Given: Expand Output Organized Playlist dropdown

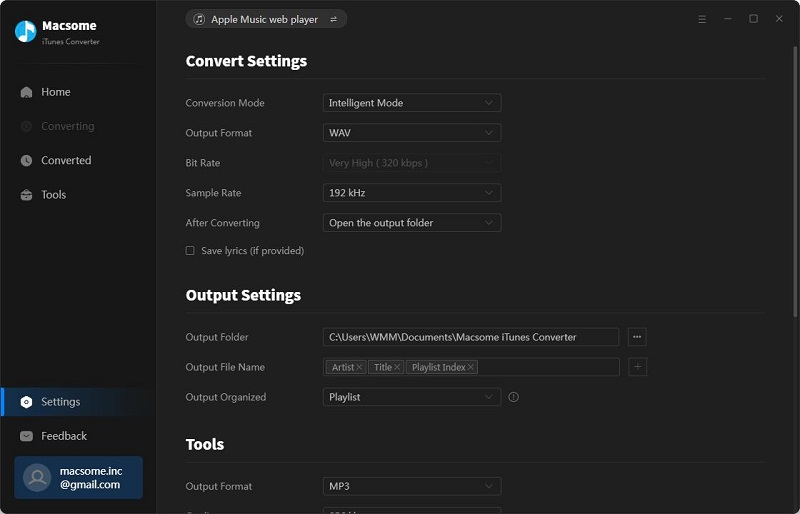Looking at the screenshot, I should click(412, 397).
